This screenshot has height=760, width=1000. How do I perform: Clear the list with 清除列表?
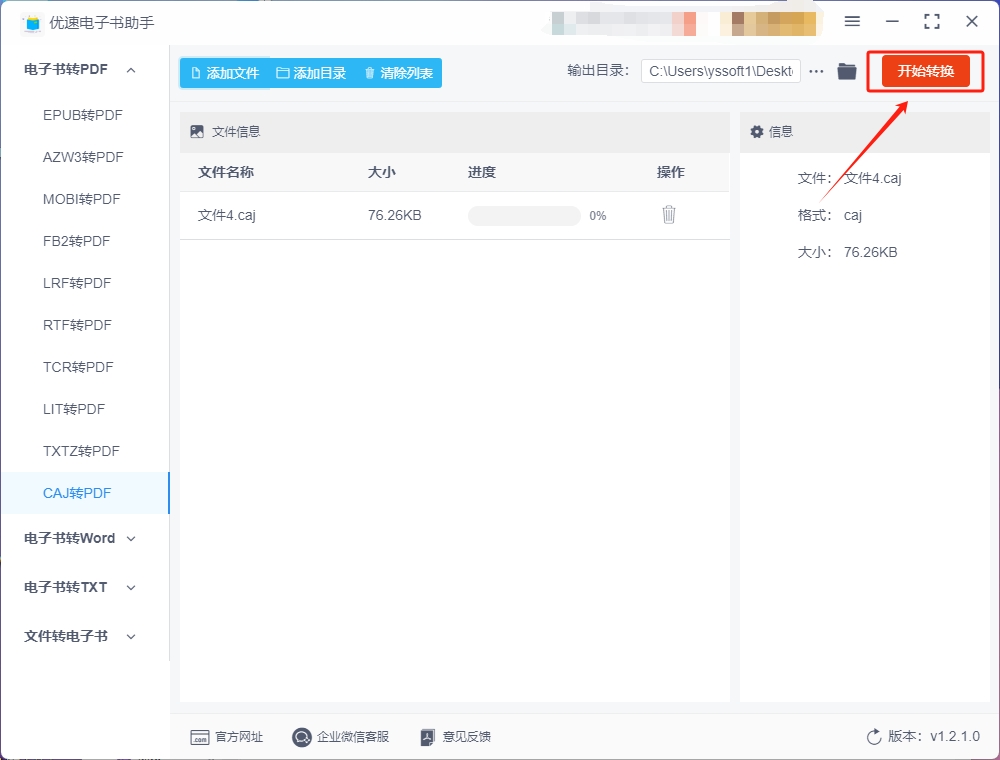(x=399, y=73)
